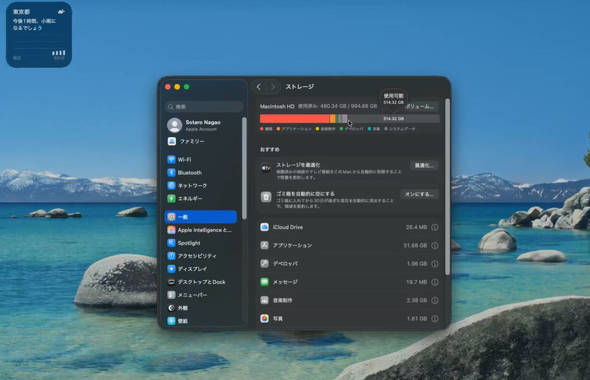590x380 pixels.
Task: Click the main pane vertical scrollbar
Action: coord(447,187)
